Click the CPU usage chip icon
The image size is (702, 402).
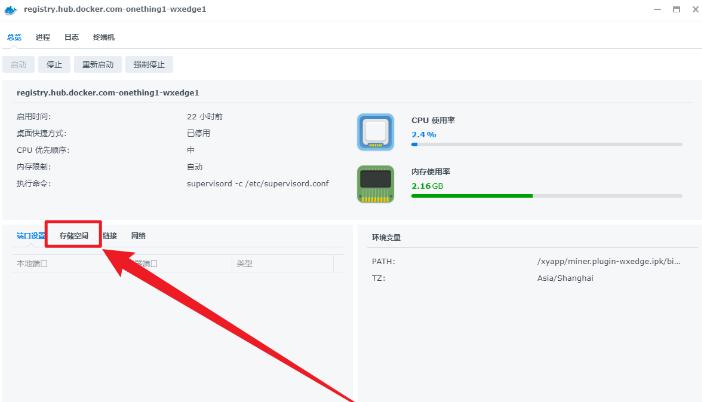point(376,132)
